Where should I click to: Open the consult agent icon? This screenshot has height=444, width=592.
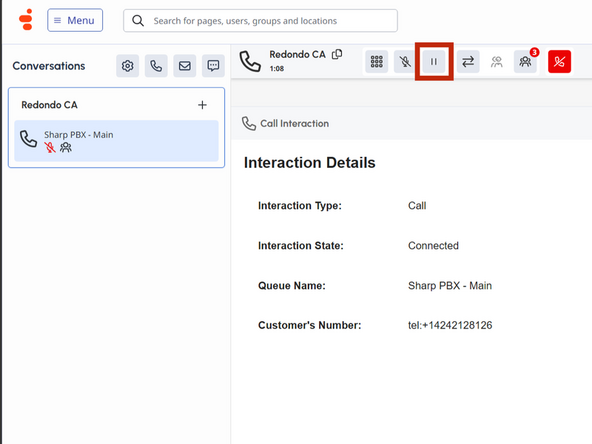click(496, 62)
